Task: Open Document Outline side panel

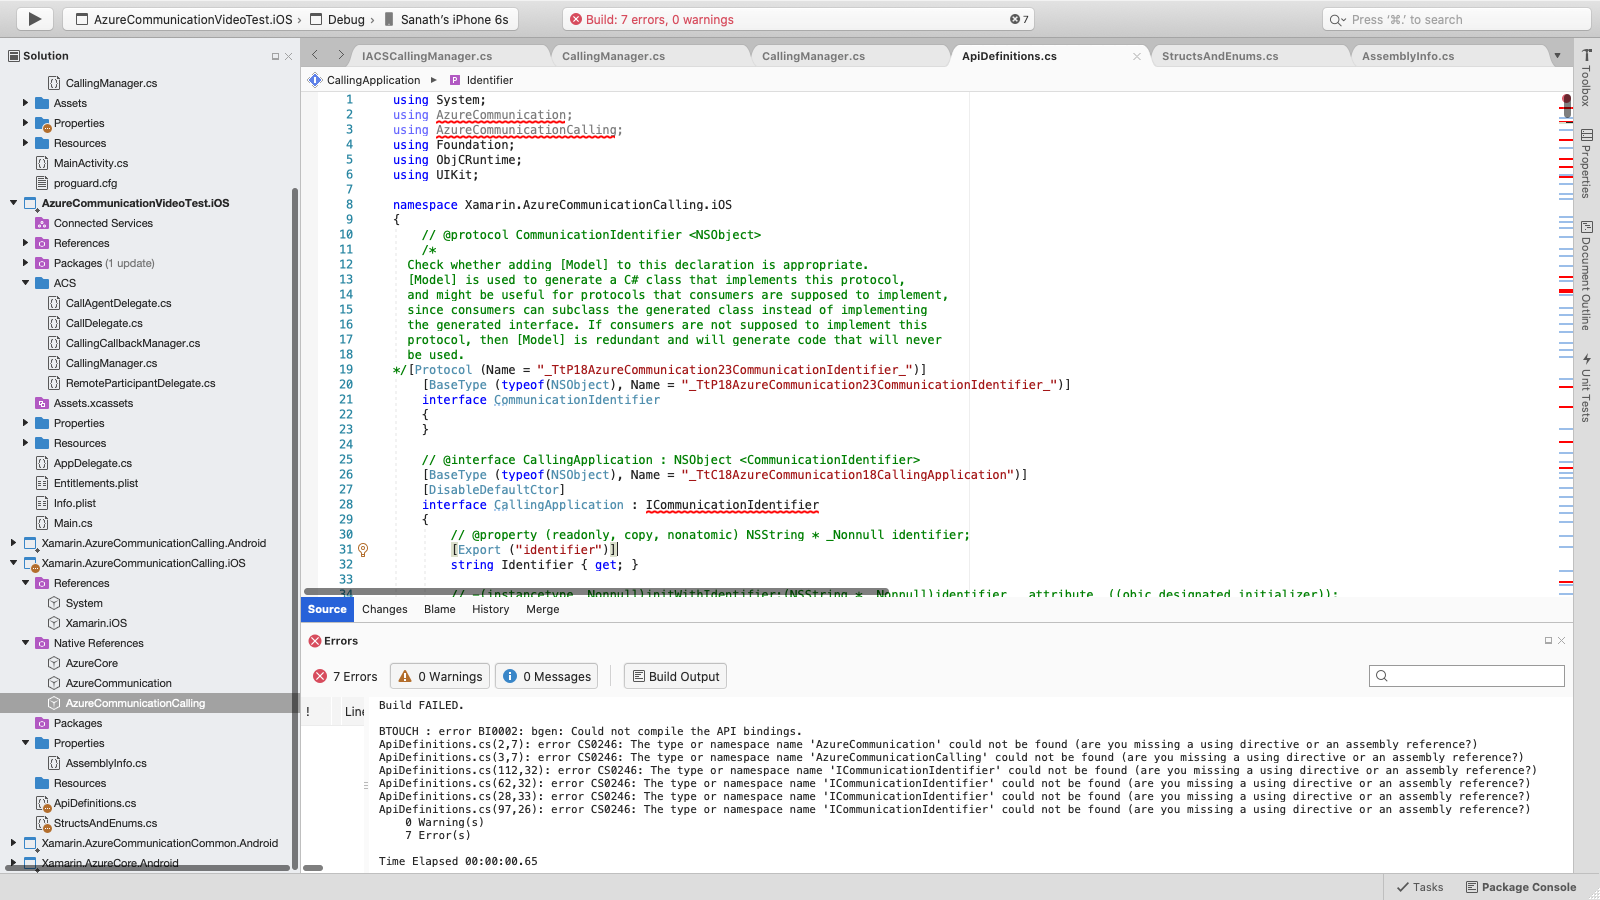Action: 1586,275
